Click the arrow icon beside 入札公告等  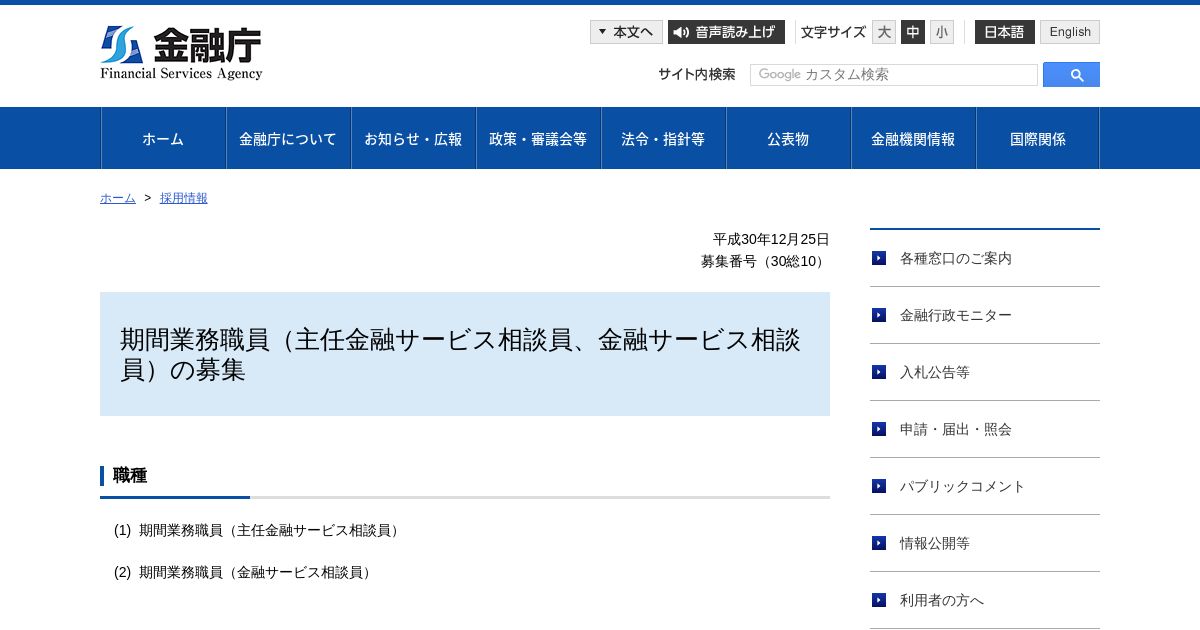[879, 372]
